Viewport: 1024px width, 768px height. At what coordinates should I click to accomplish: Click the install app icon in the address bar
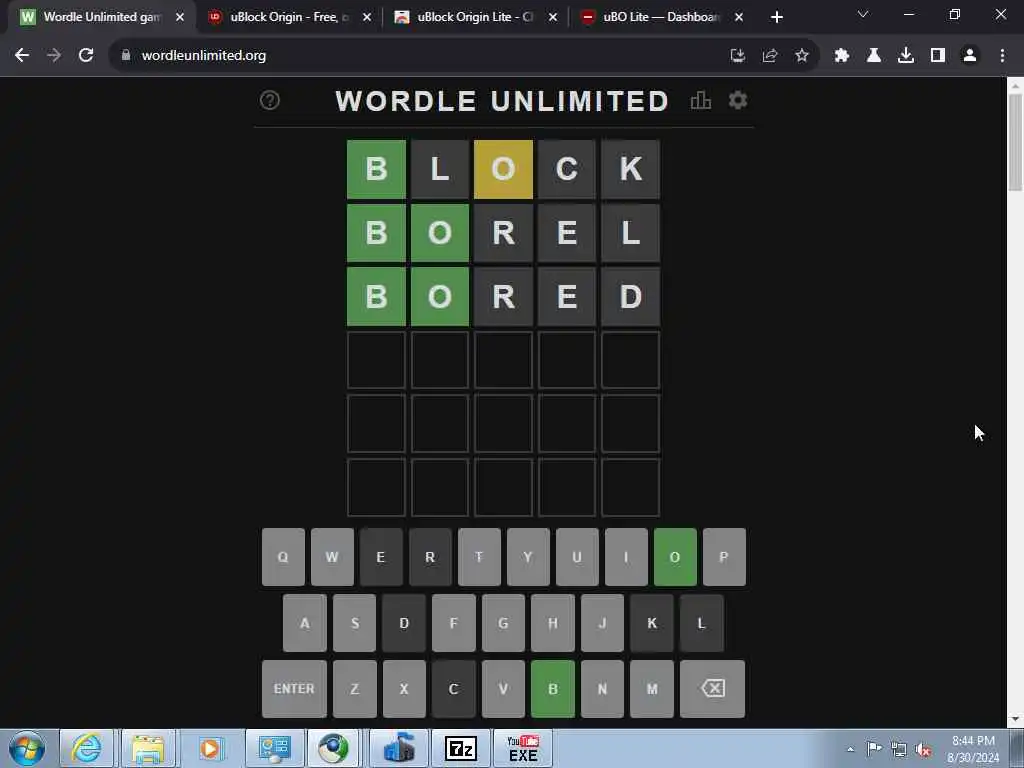[x=738, y=56]
